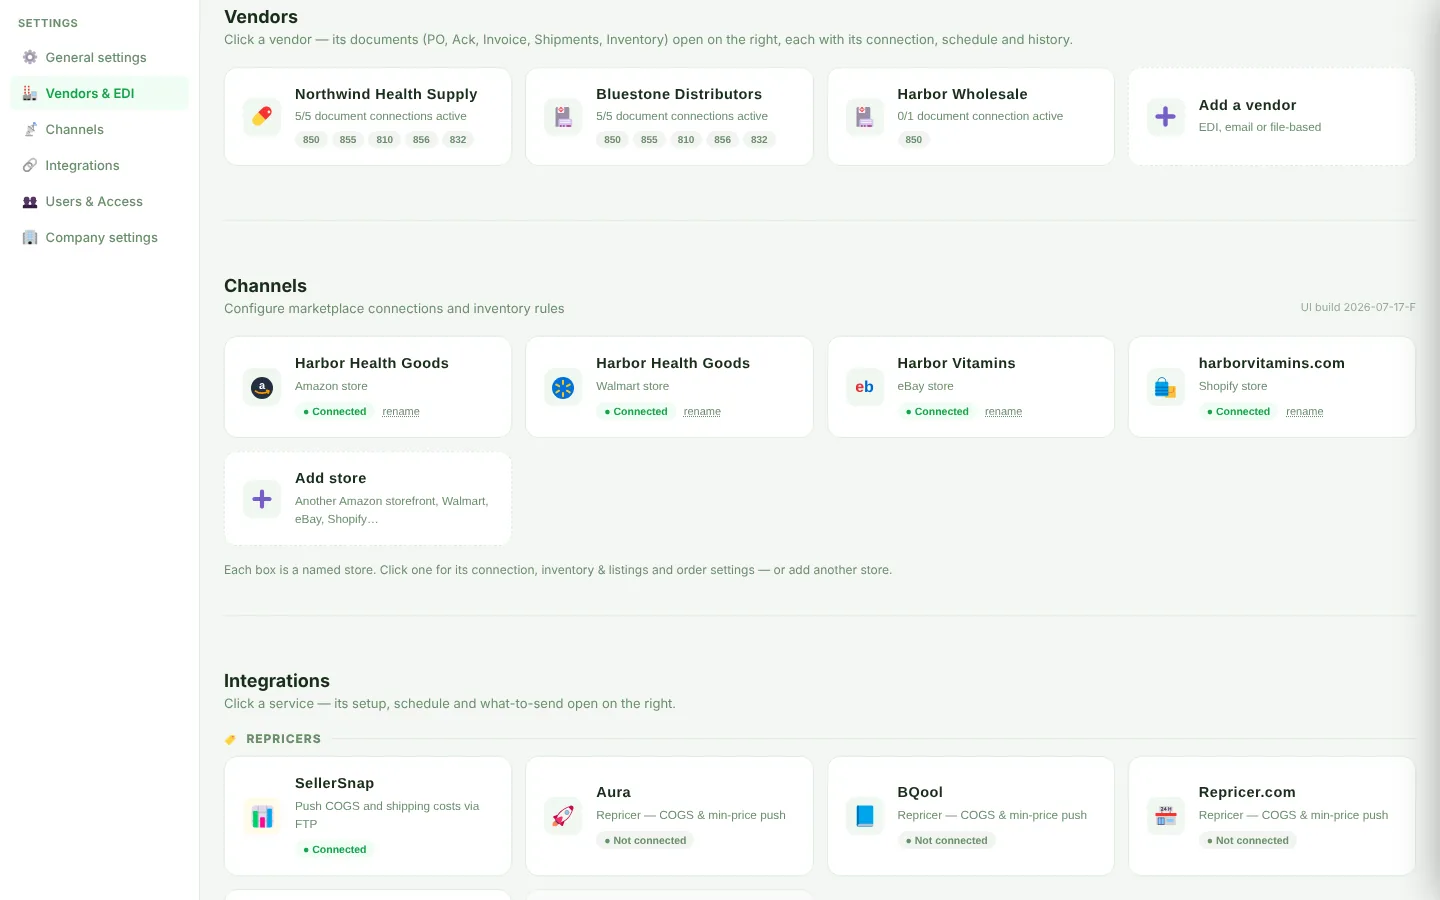Image resolution: width=1440 pixels, height=900 pixels.
Task: Click the SellerSnap chart icon
Action: click(262, 816)
